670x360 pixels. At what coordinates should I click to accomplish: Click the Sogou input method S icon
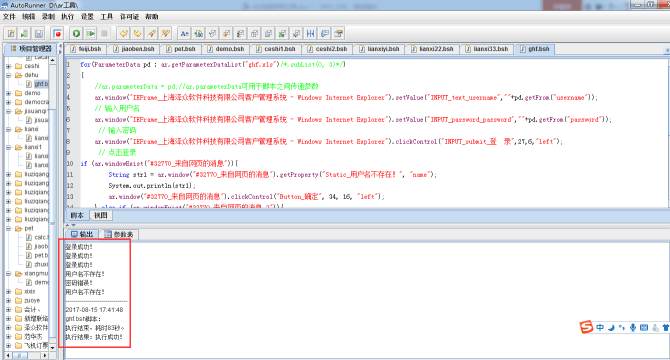click(x=586, y=327)
